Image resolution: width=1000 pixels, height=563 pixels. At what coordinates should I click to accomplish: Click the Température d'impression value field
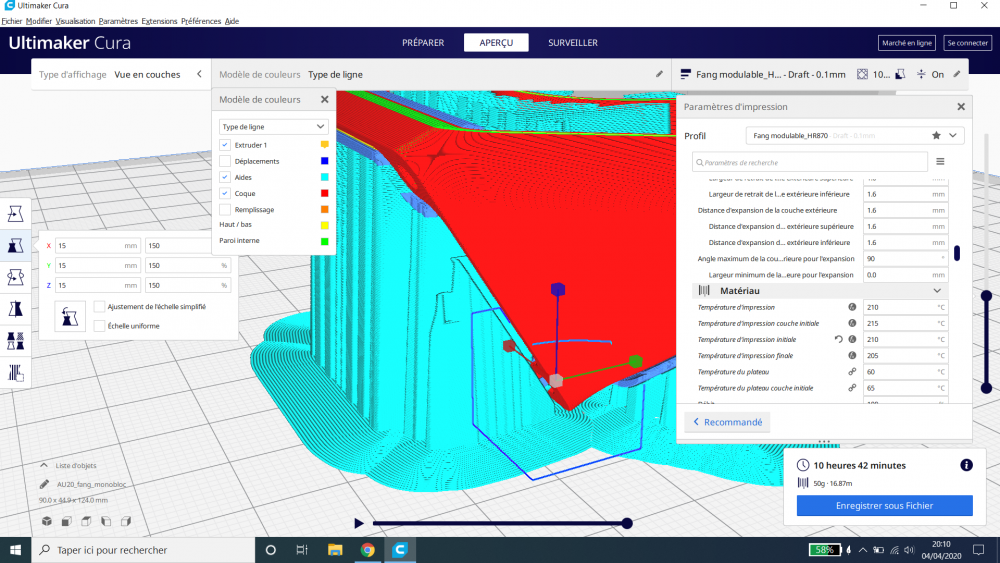[905, 307]
